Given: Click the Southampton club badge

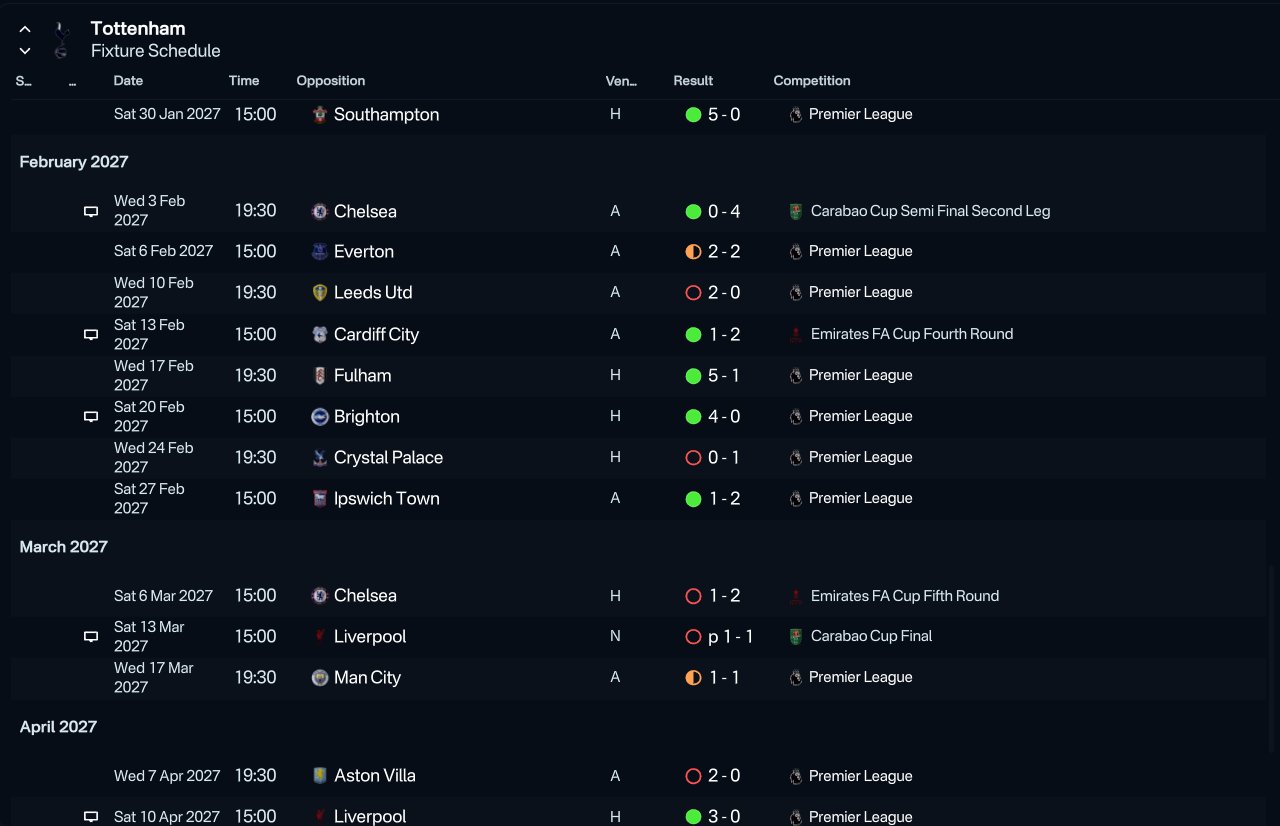Looking at the screenshot, I should [x=319, y=114].
